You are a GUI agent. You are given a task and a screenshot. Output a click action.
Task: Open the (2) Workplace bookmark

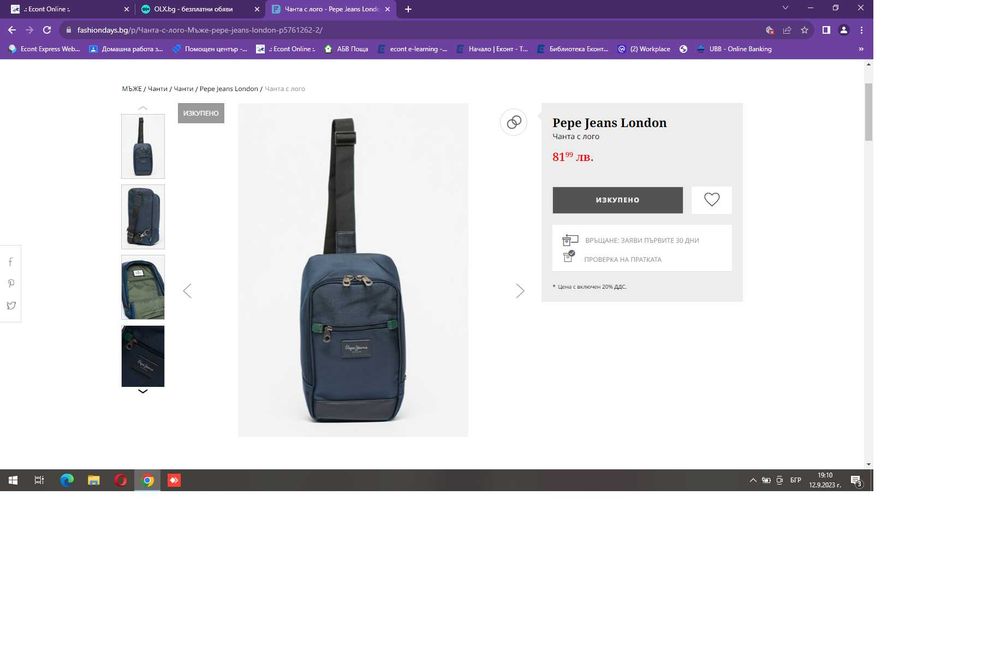tap(644, 49)
